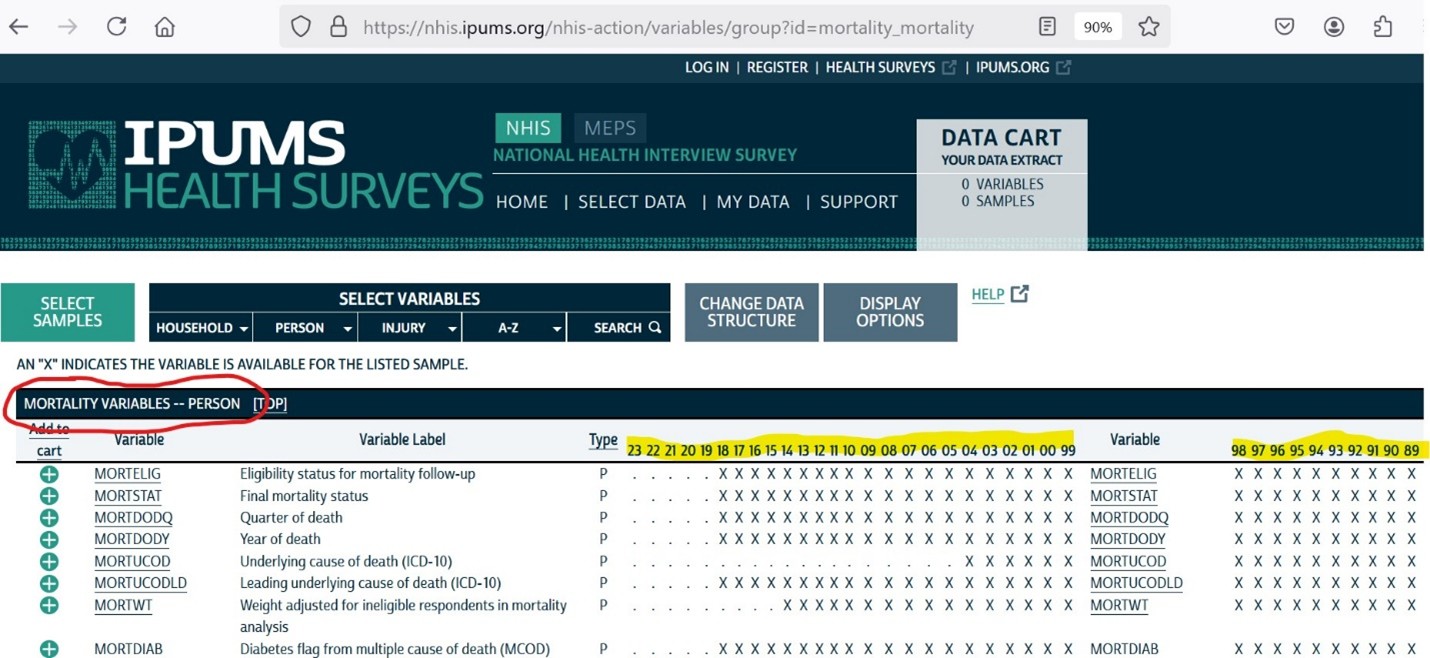
Task: Add MORTDODY to the data cart
Action: (49, 540)
